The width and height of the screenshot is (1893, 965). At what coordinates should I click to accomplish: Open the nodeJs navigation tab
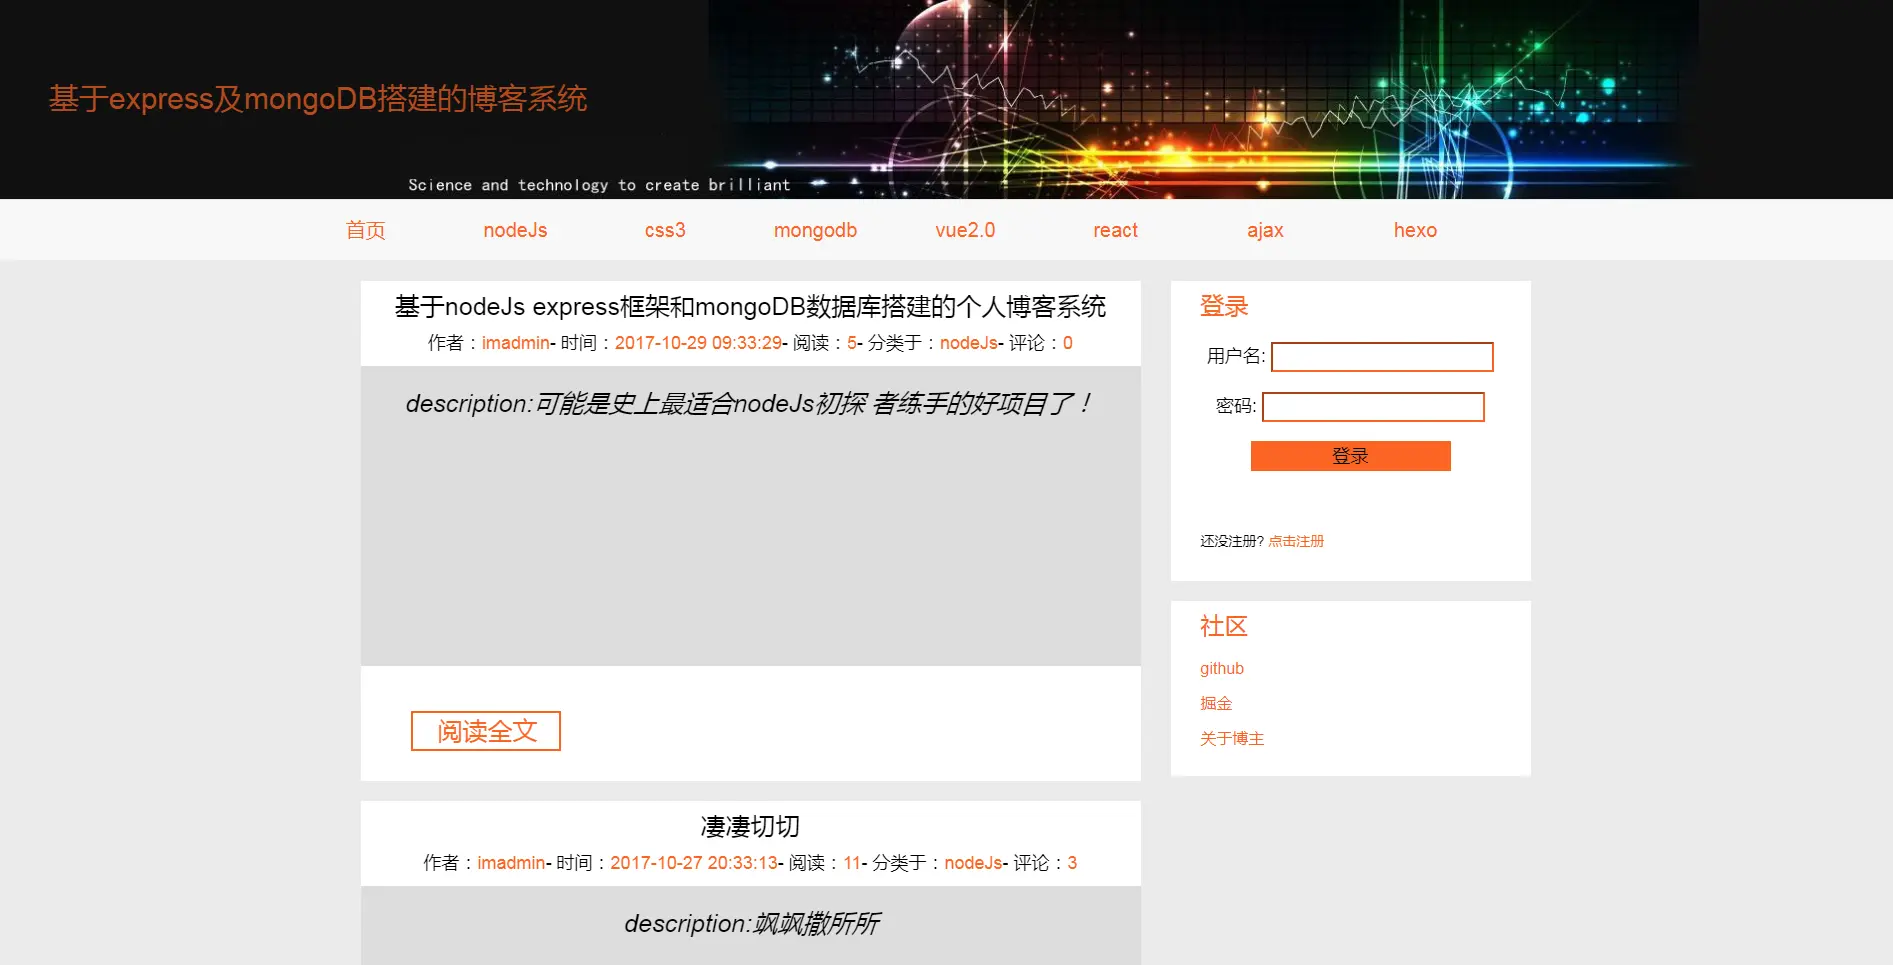pyautogui.click(x=514, y=229)
